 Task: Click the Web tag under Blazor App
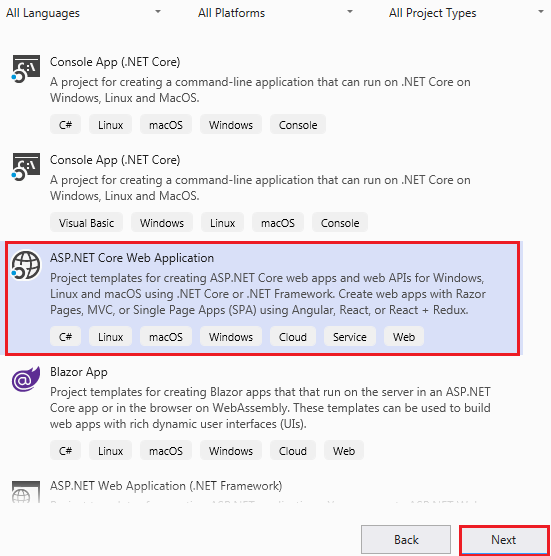[x=344, y=451]
